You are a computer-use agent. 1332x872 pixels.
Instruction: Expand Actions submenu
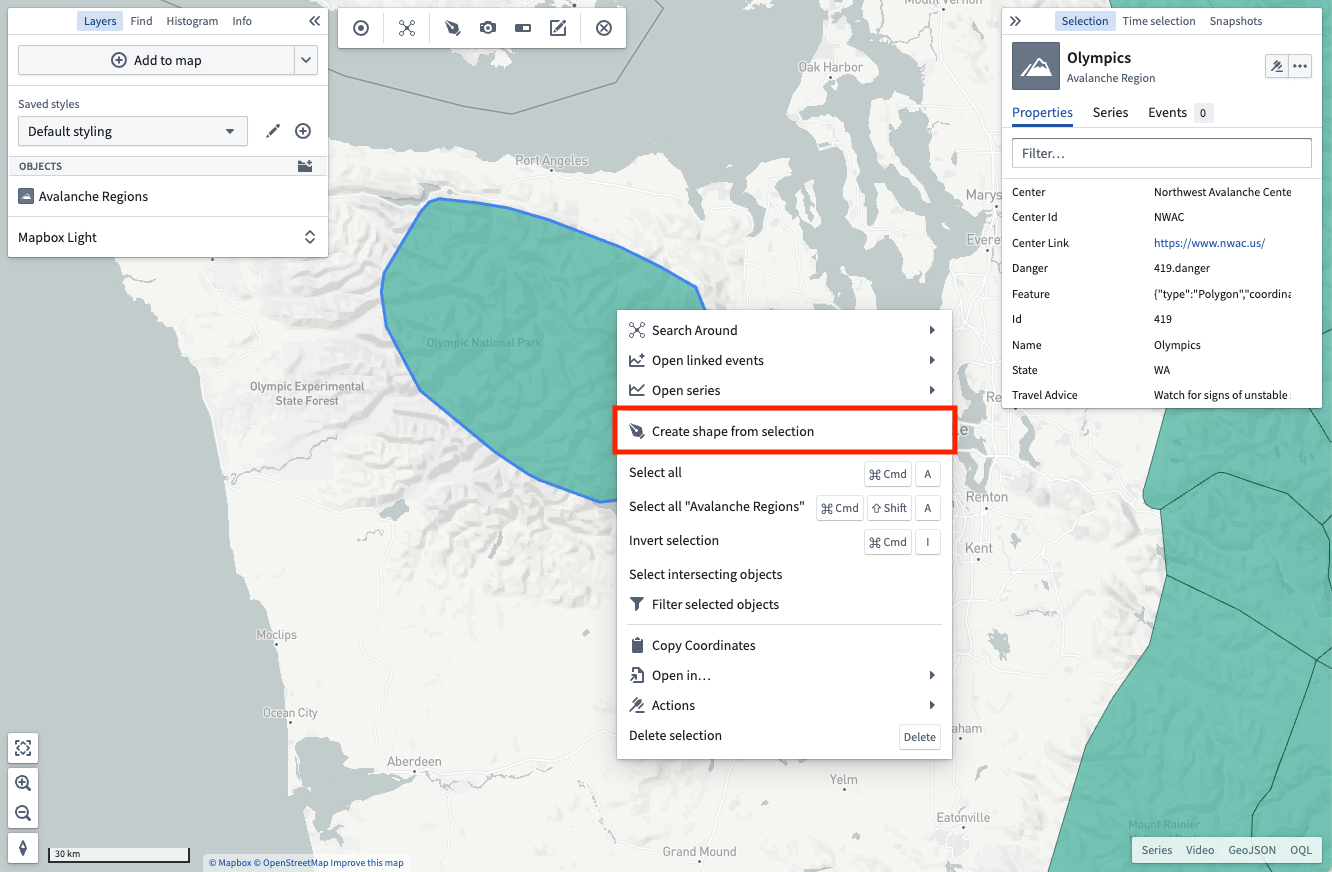(x=784, y=705)
